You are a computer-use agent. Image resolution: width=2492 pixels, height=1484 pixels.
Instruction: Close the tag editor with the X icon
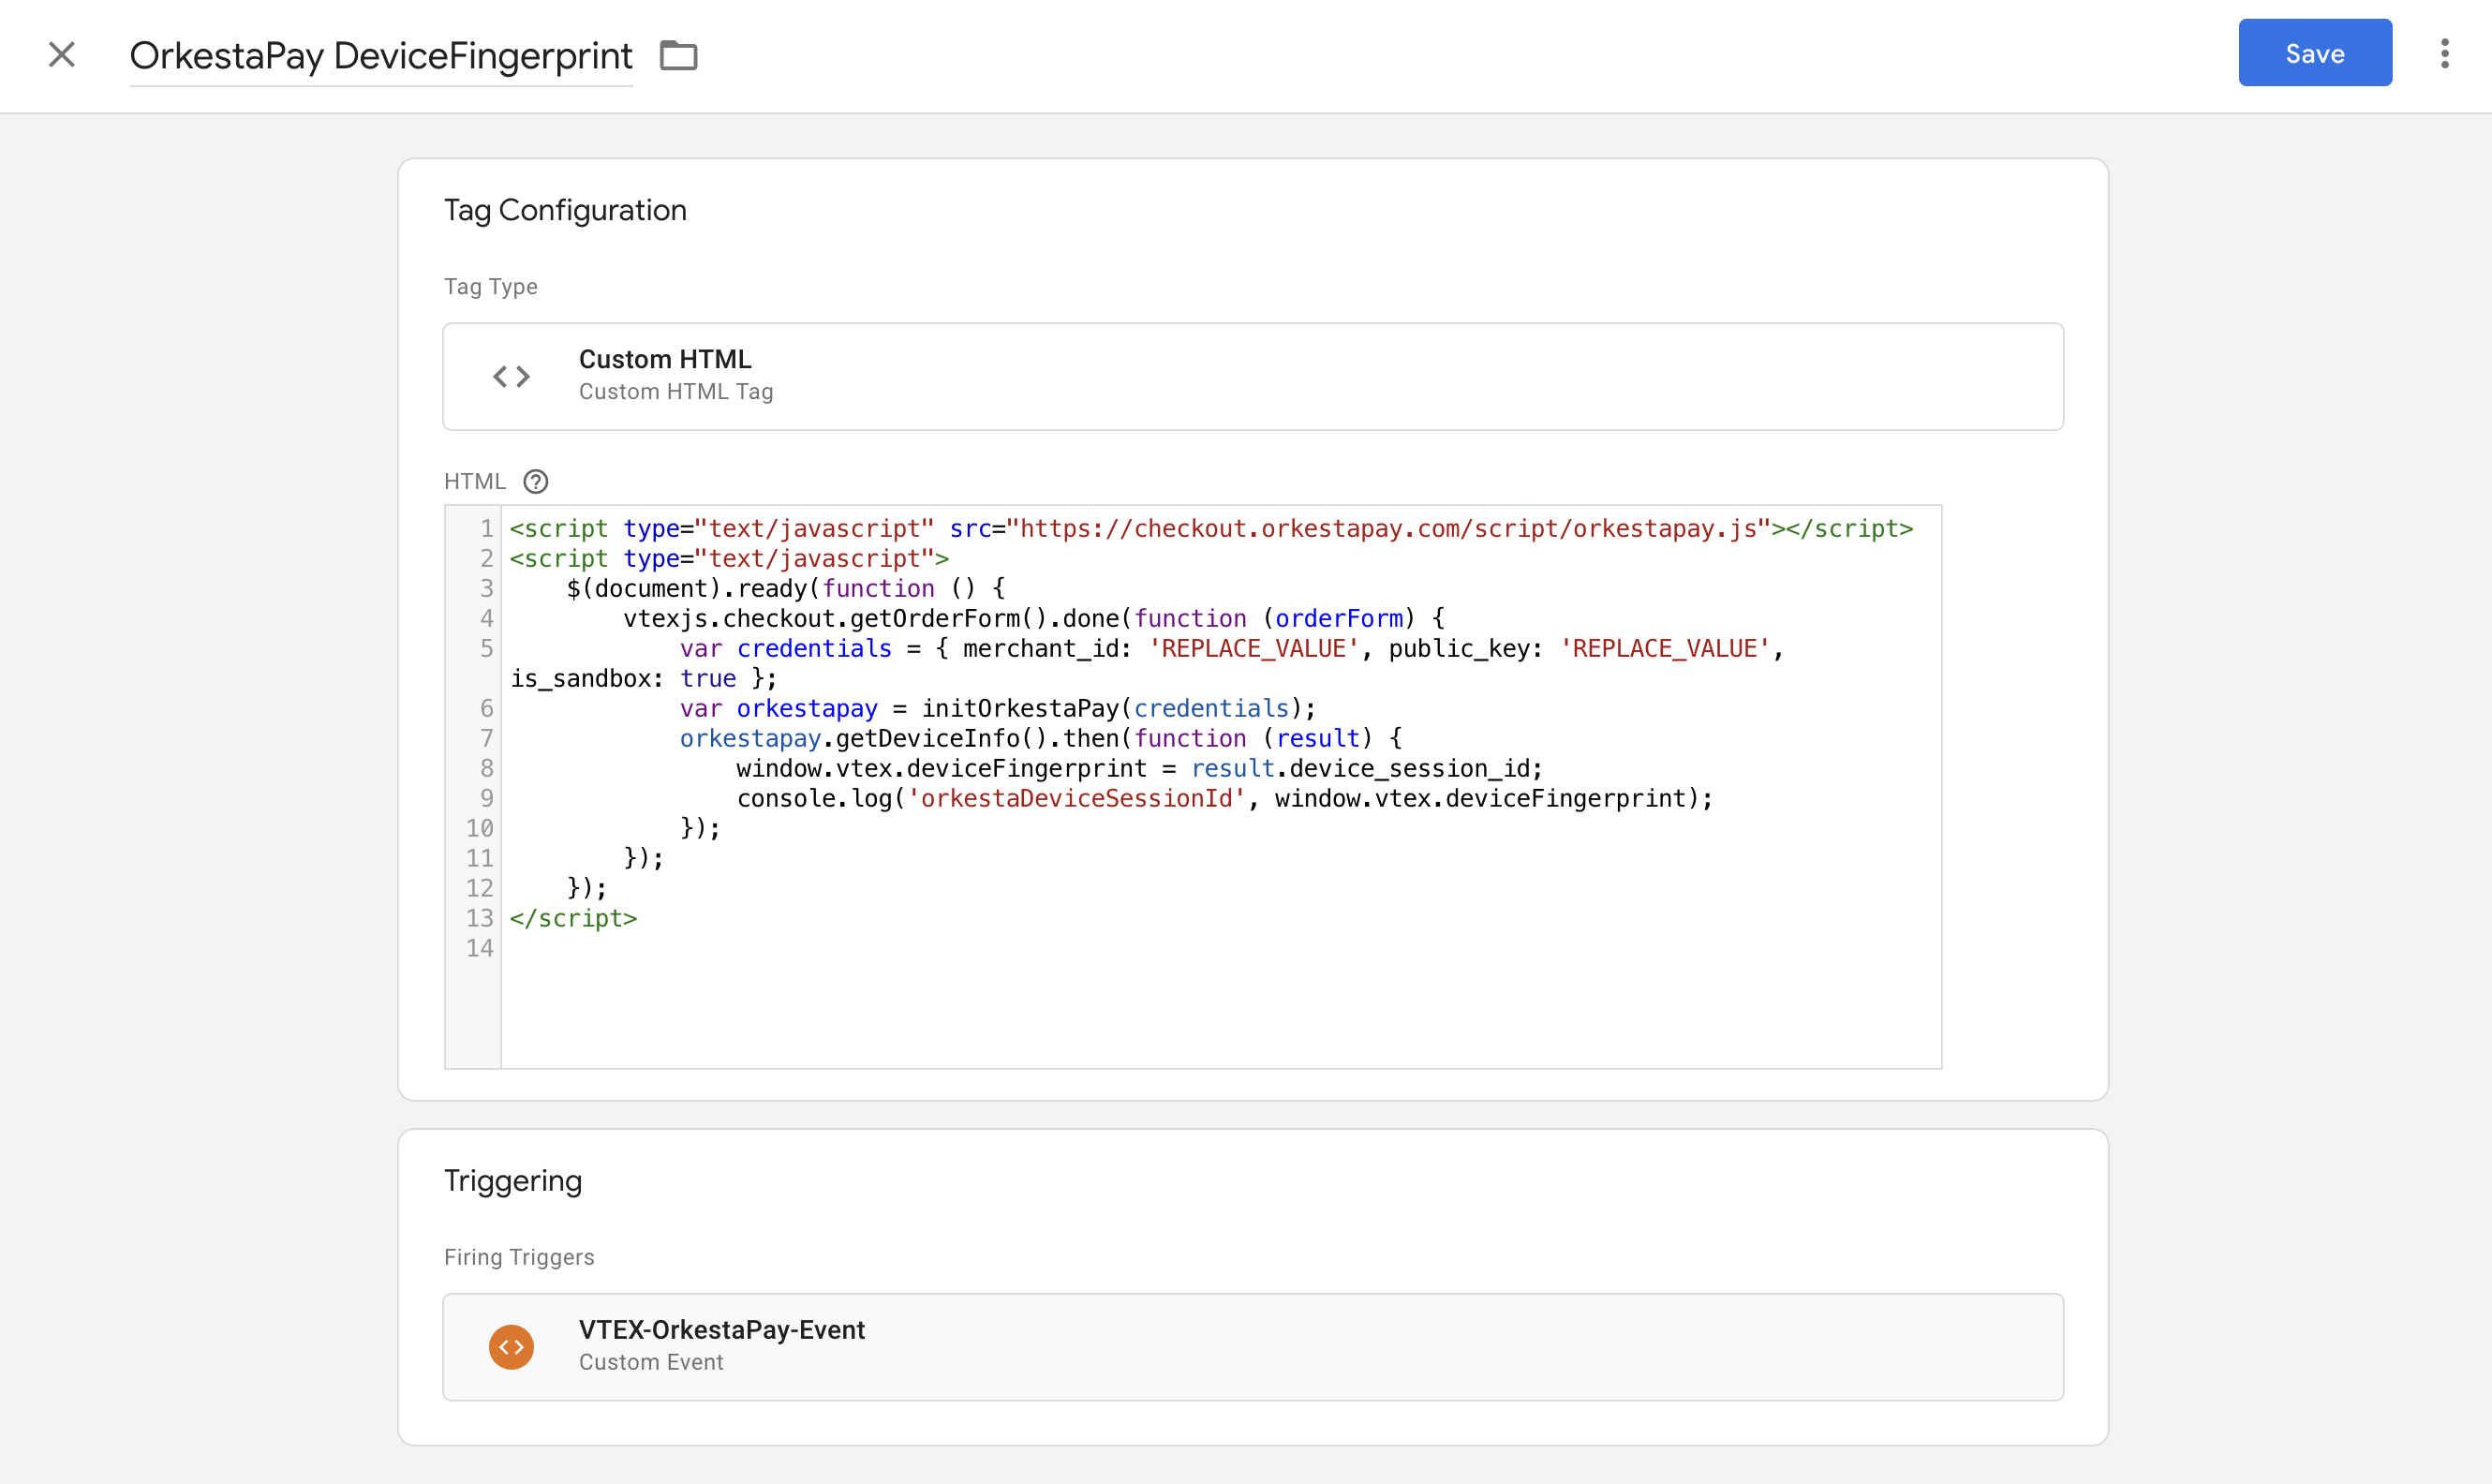pos(62,54)
